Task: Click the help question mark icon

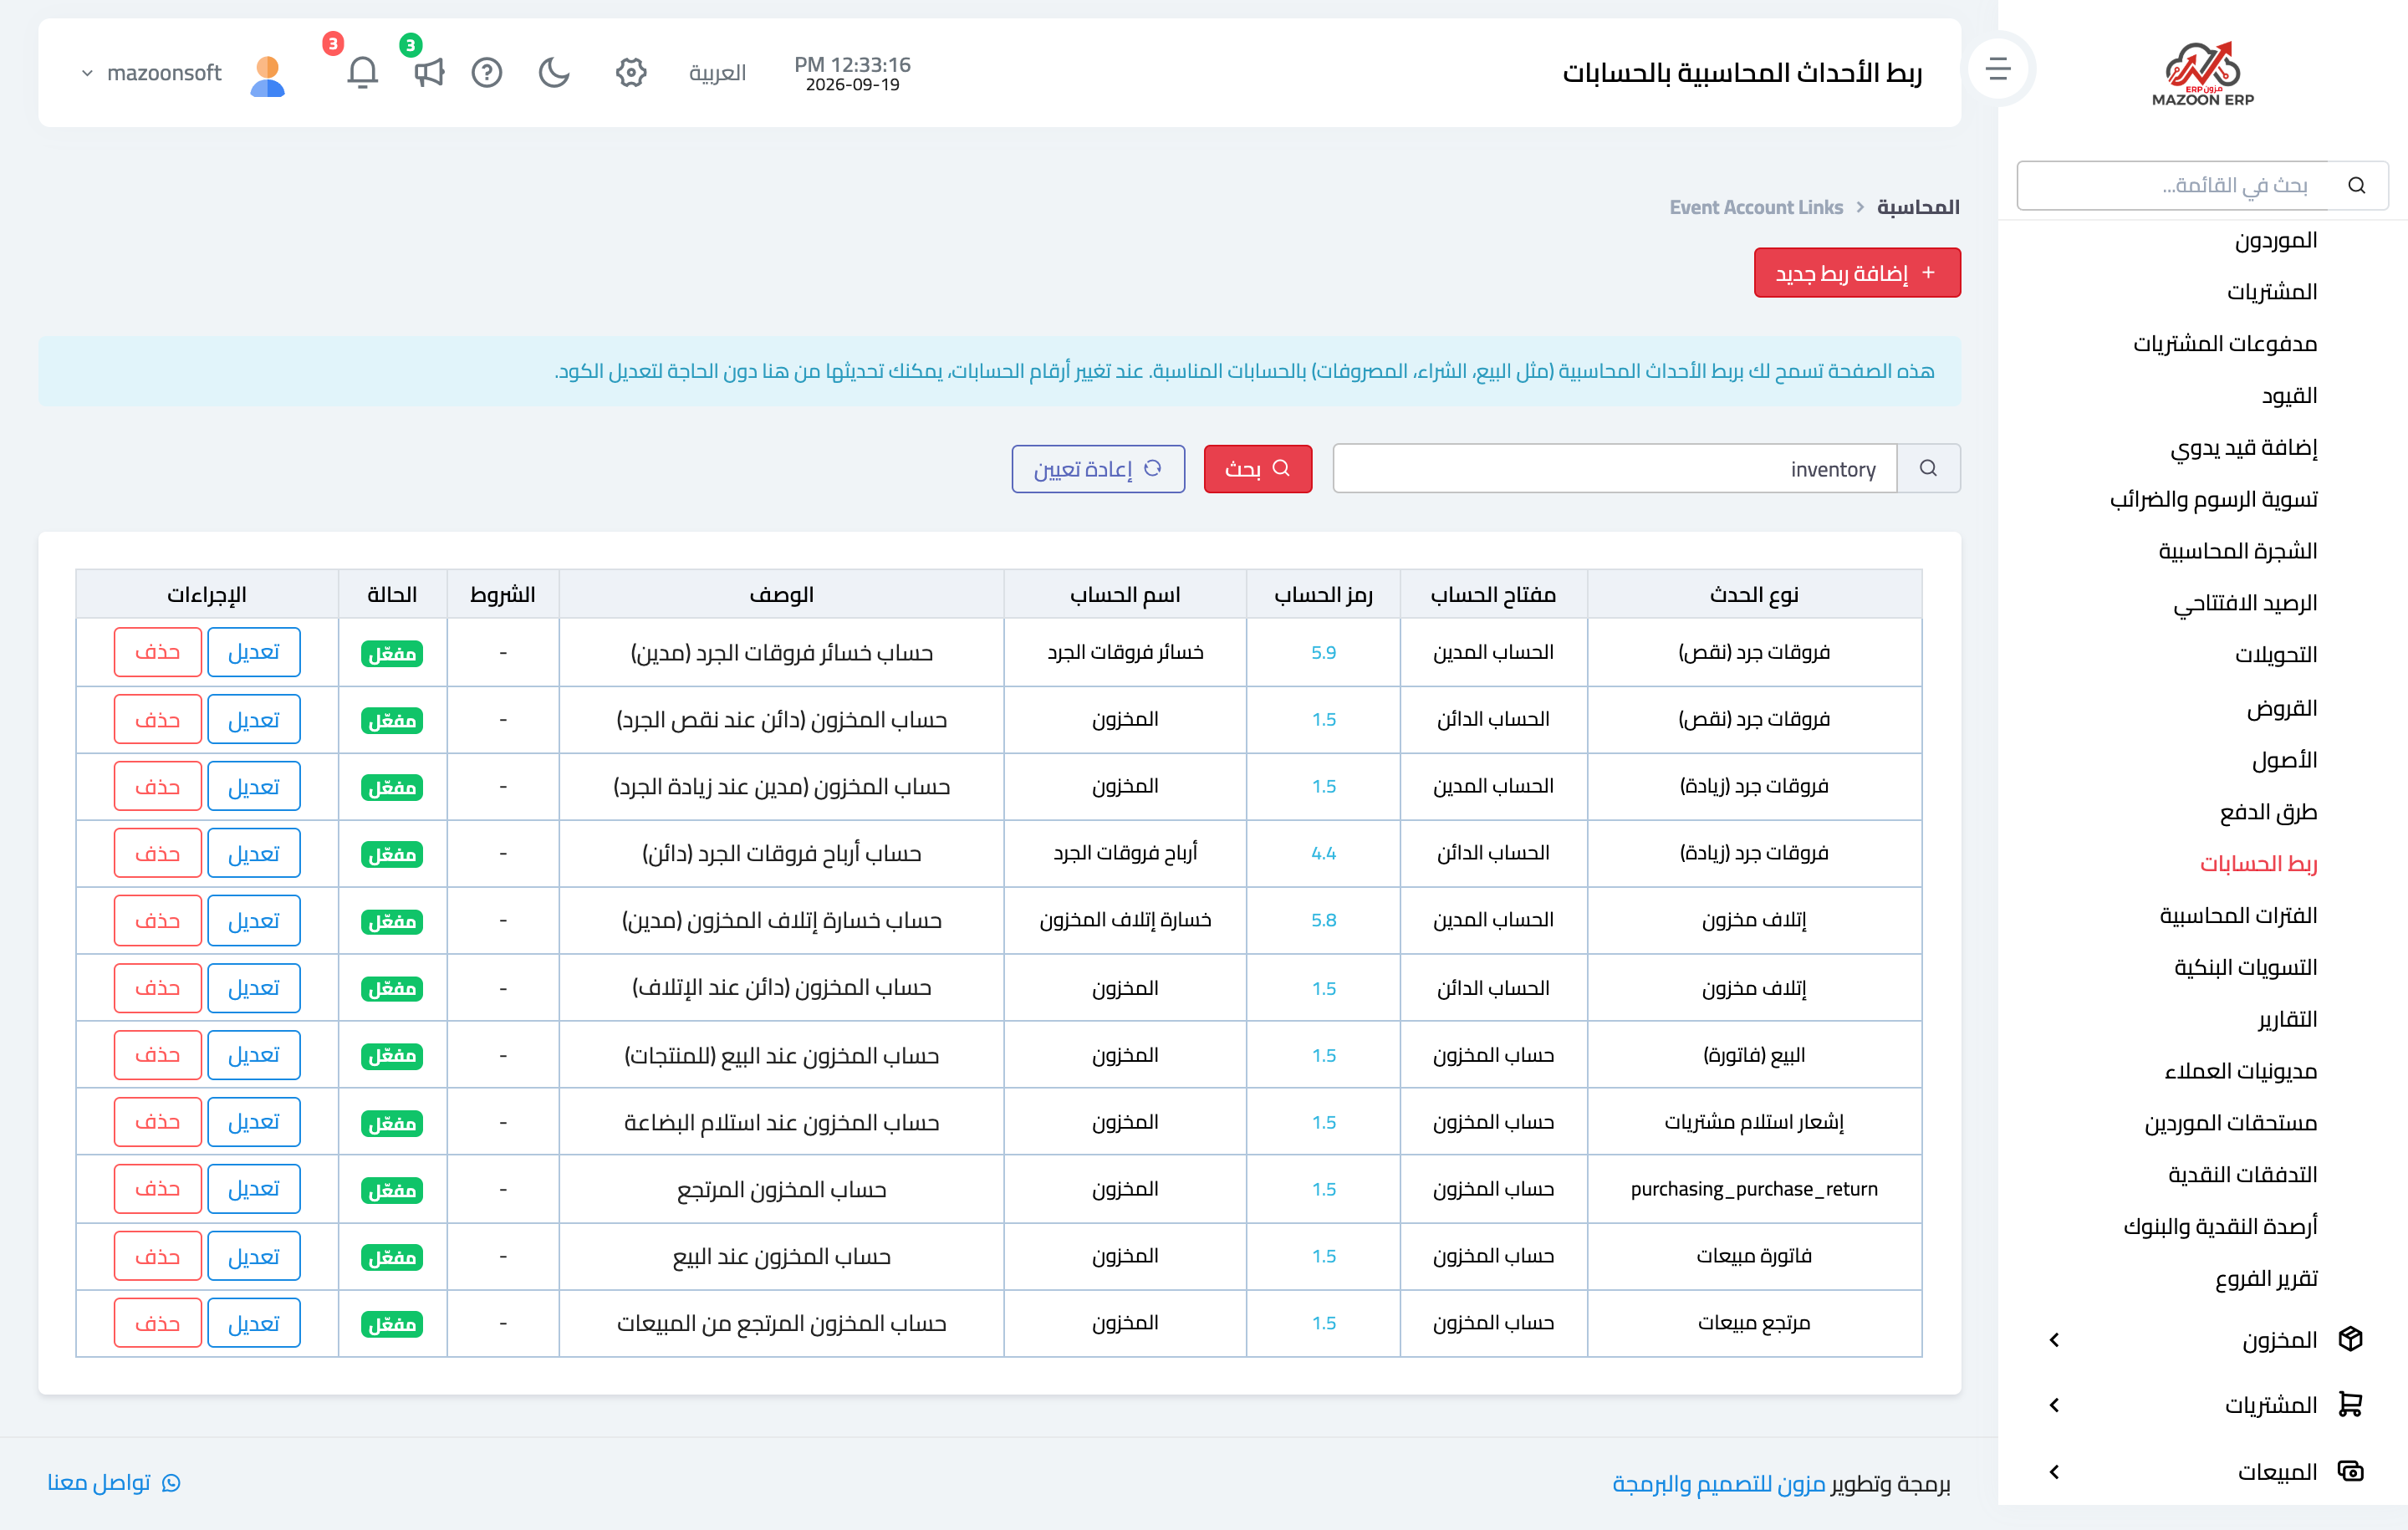Action: 487,73
